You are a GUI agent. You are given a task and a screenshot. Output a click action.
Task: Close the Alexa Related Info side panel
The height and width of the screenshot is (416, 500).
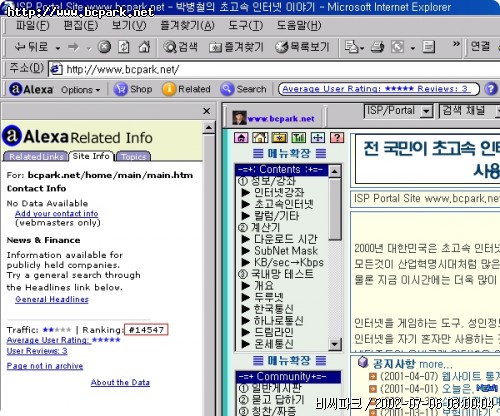coord(207,111)
